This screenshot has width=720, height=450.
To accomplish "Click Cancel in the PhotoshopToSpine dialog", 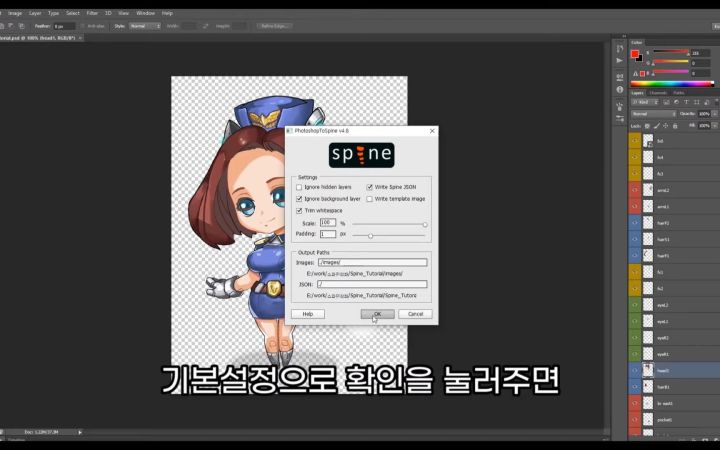I will [415, 314].
